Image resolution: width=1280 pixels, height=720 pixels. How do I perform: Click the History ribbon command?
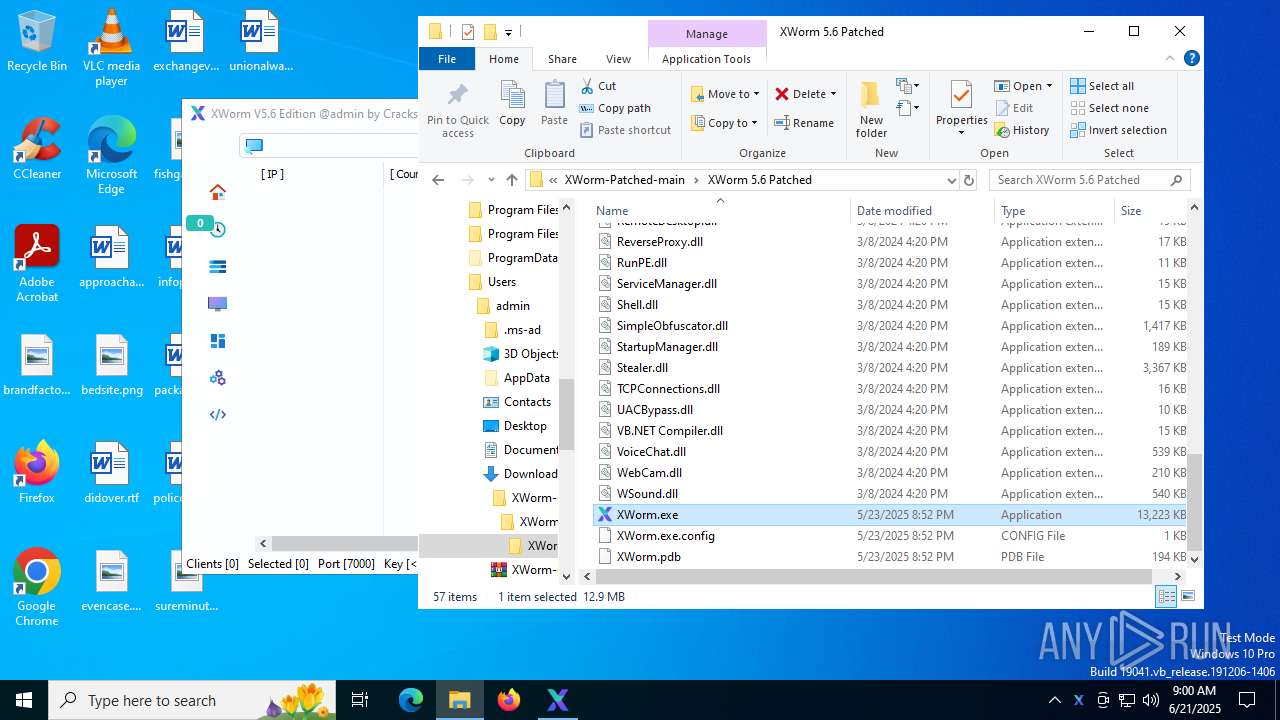point(1022,130)
